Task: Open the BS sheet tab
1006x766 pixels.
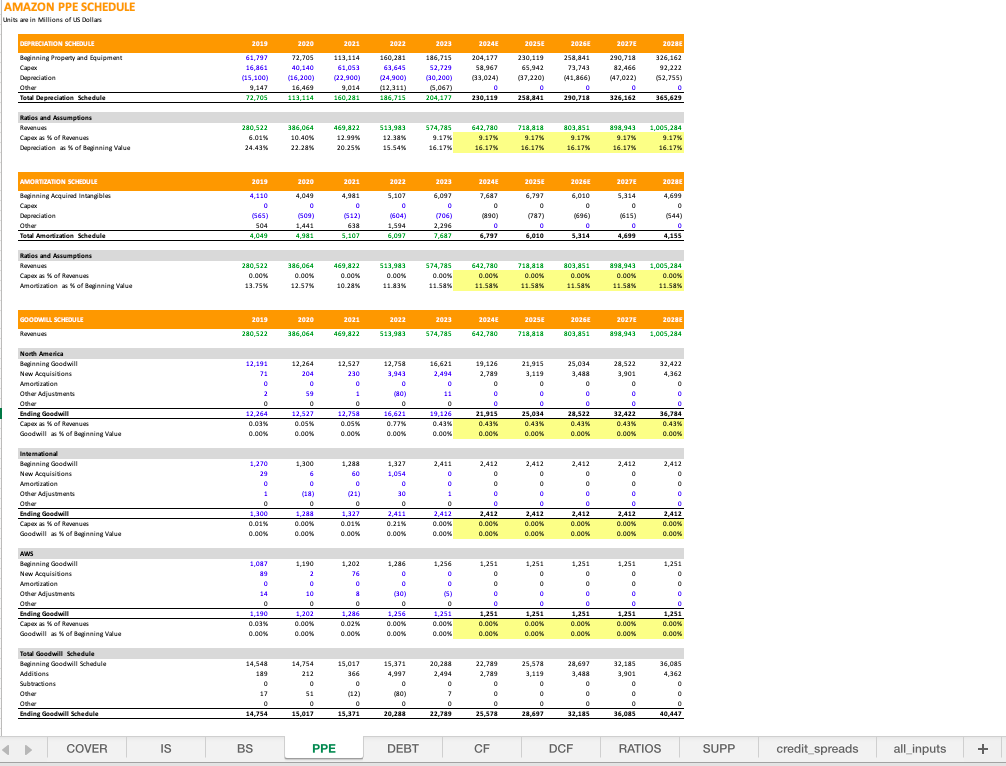Action: pyautogui.click(x=244, y=749)
